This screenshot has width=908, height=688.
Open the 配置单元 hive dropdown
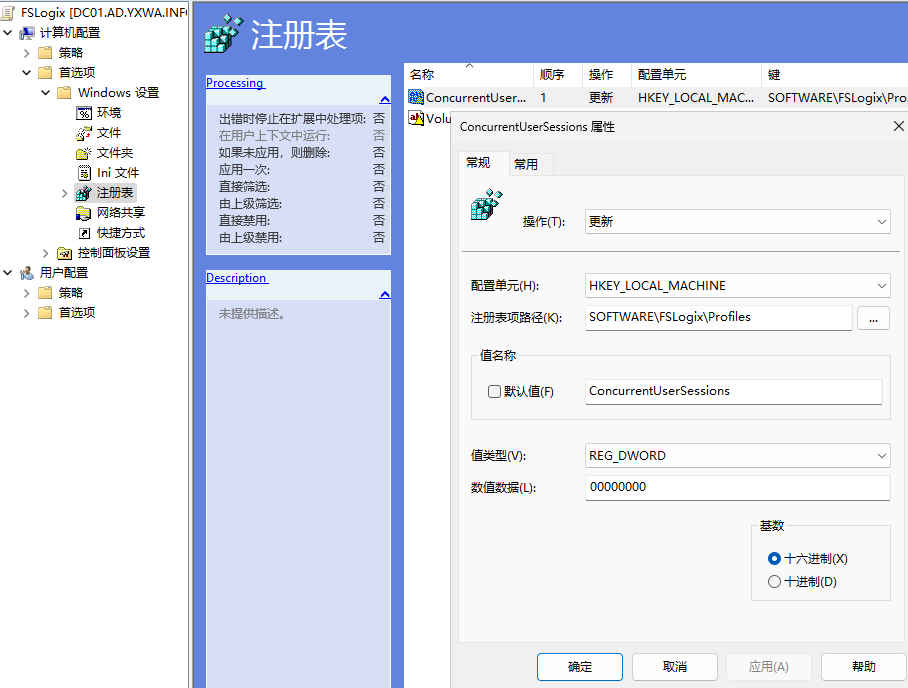point(737,286)
